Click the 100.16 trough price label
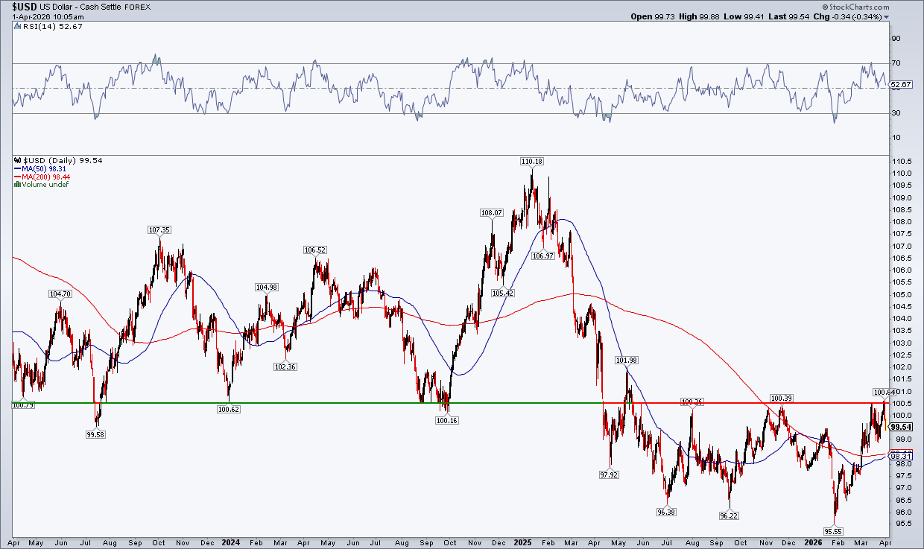 coord(447,420)
